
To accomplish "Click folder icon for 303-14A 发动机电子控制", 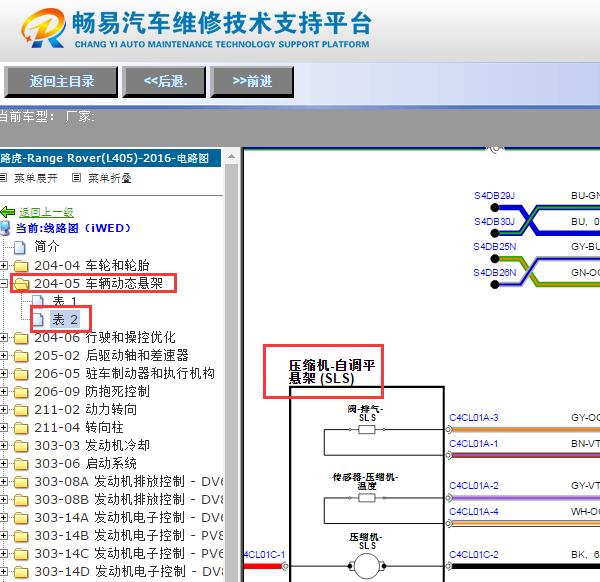I will (x=21, y=518).
